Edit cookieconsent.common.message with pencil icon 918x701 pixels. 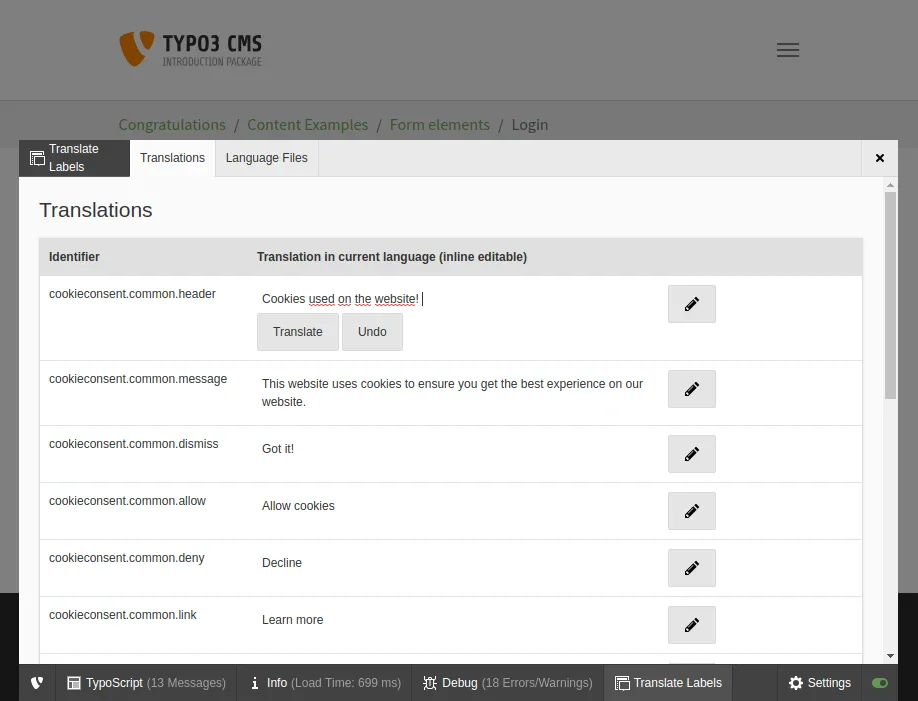[691, 389]
